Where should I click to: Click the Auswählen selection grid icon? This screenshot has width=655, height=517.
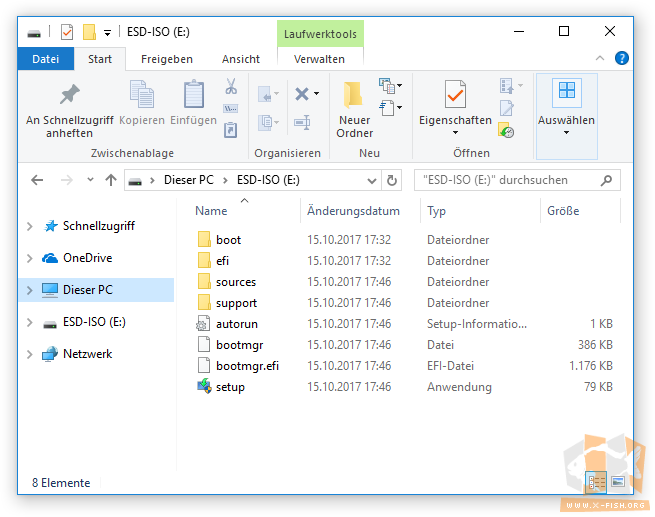click(566, 90)
